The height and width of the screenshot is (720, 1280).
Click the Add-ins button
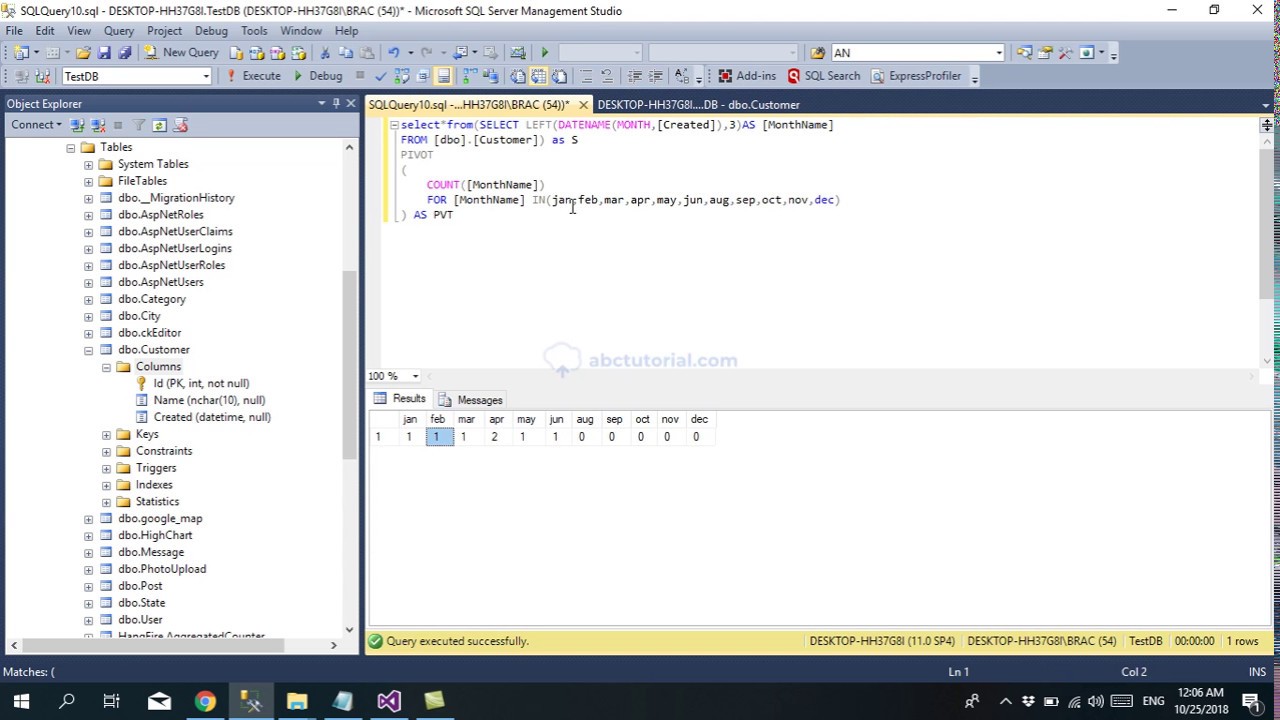pyautogui.click(x=747, y=76)
